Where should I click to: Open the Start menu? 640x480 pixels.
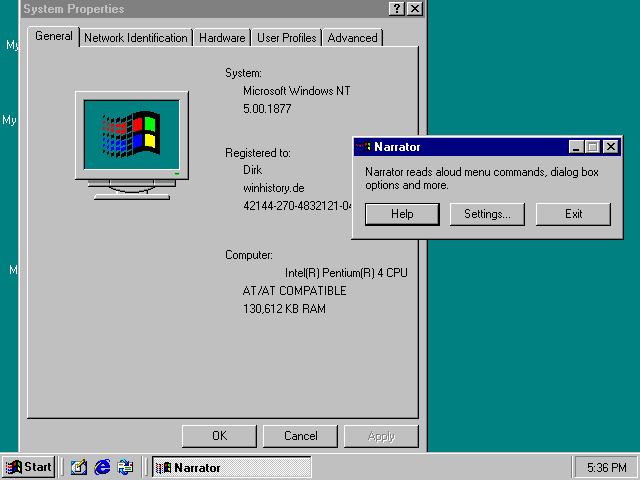[x=29, y=467]
